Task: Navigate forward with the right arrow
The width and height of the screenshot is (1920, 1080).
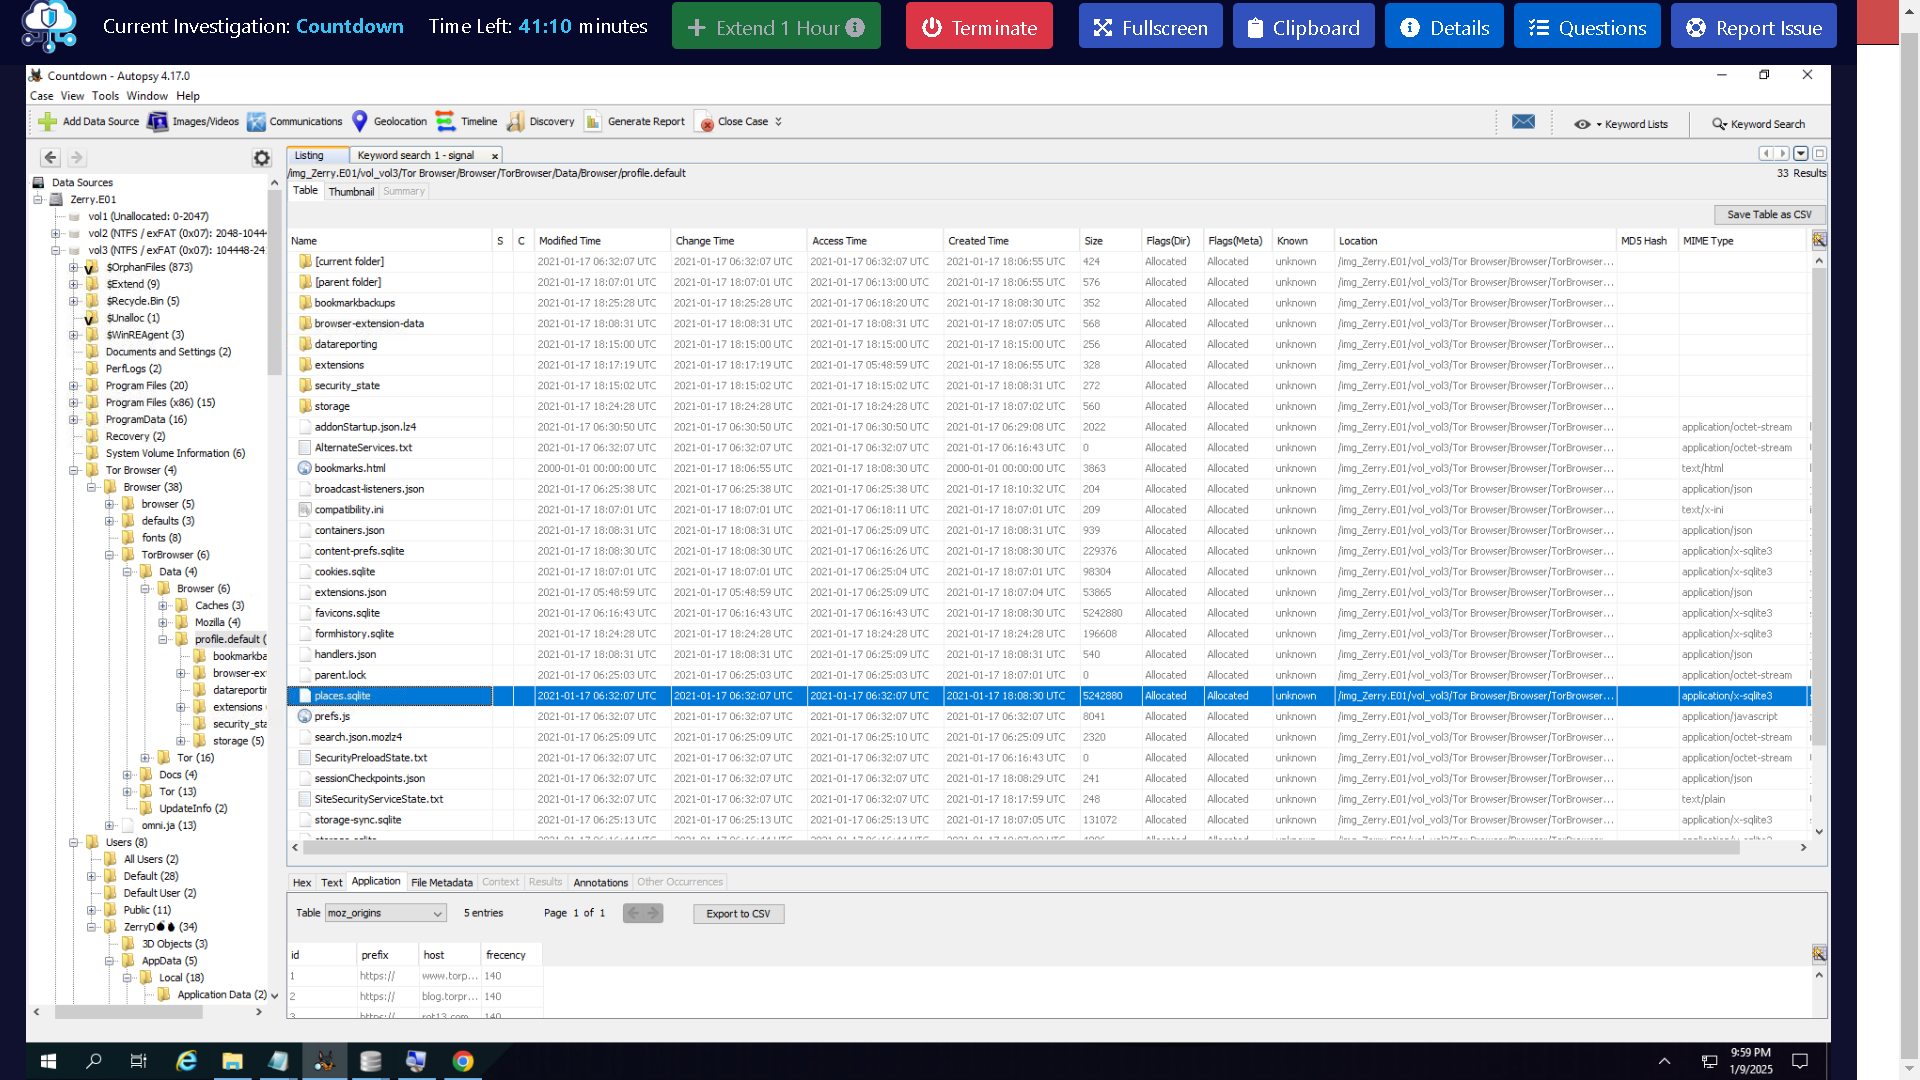Action: 77,158
